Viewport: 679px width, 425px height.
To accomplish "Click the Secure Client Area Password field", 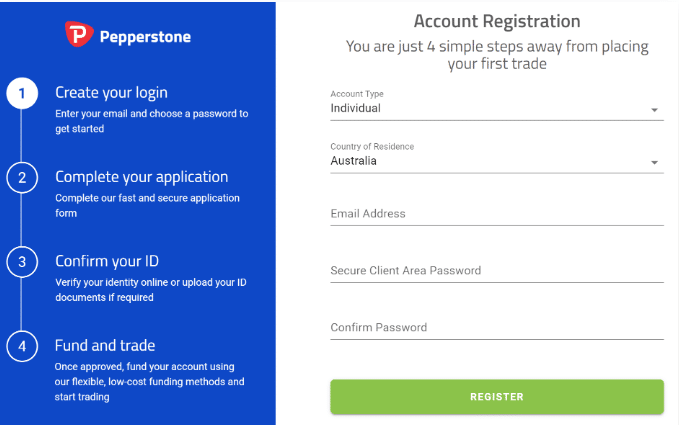I will pyautogui.click(x=496, y=271).
